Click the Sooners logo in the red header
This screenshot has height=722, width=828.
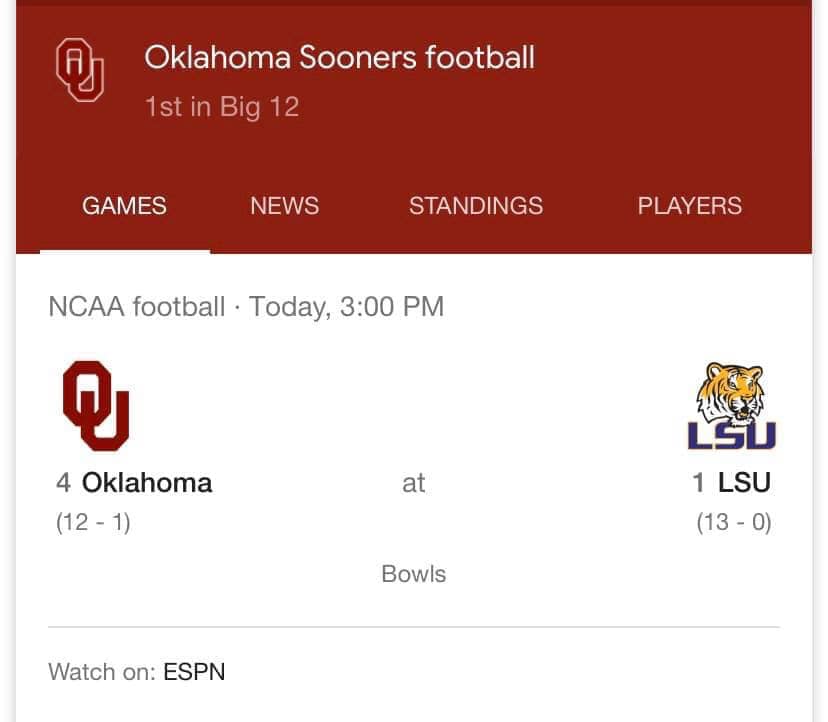point(79,70)
